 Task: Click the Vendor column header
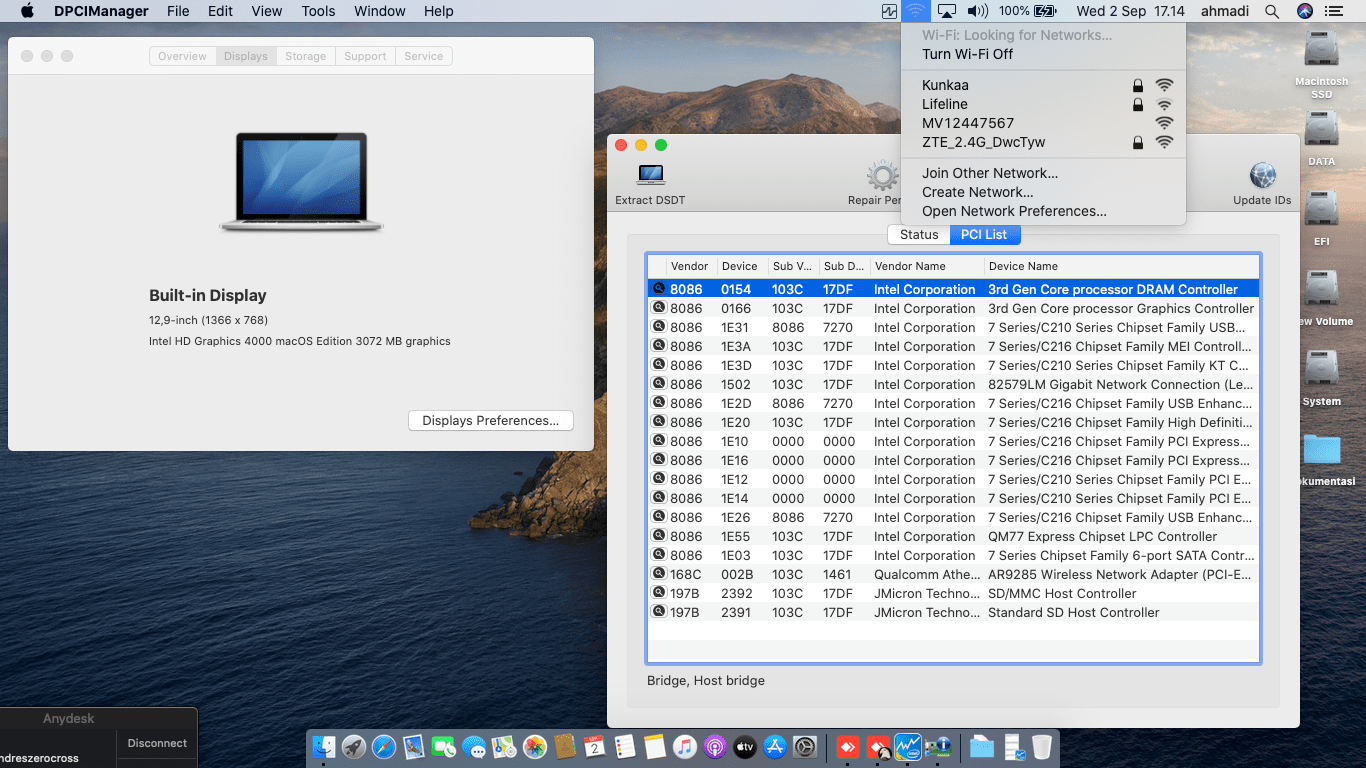(x=691, y=266)
